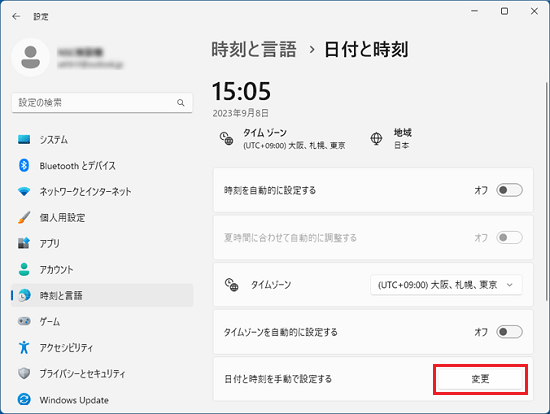Click the blurred user name text
The width and height of the screenshot is (550, 414).
[x=80, y=52]
